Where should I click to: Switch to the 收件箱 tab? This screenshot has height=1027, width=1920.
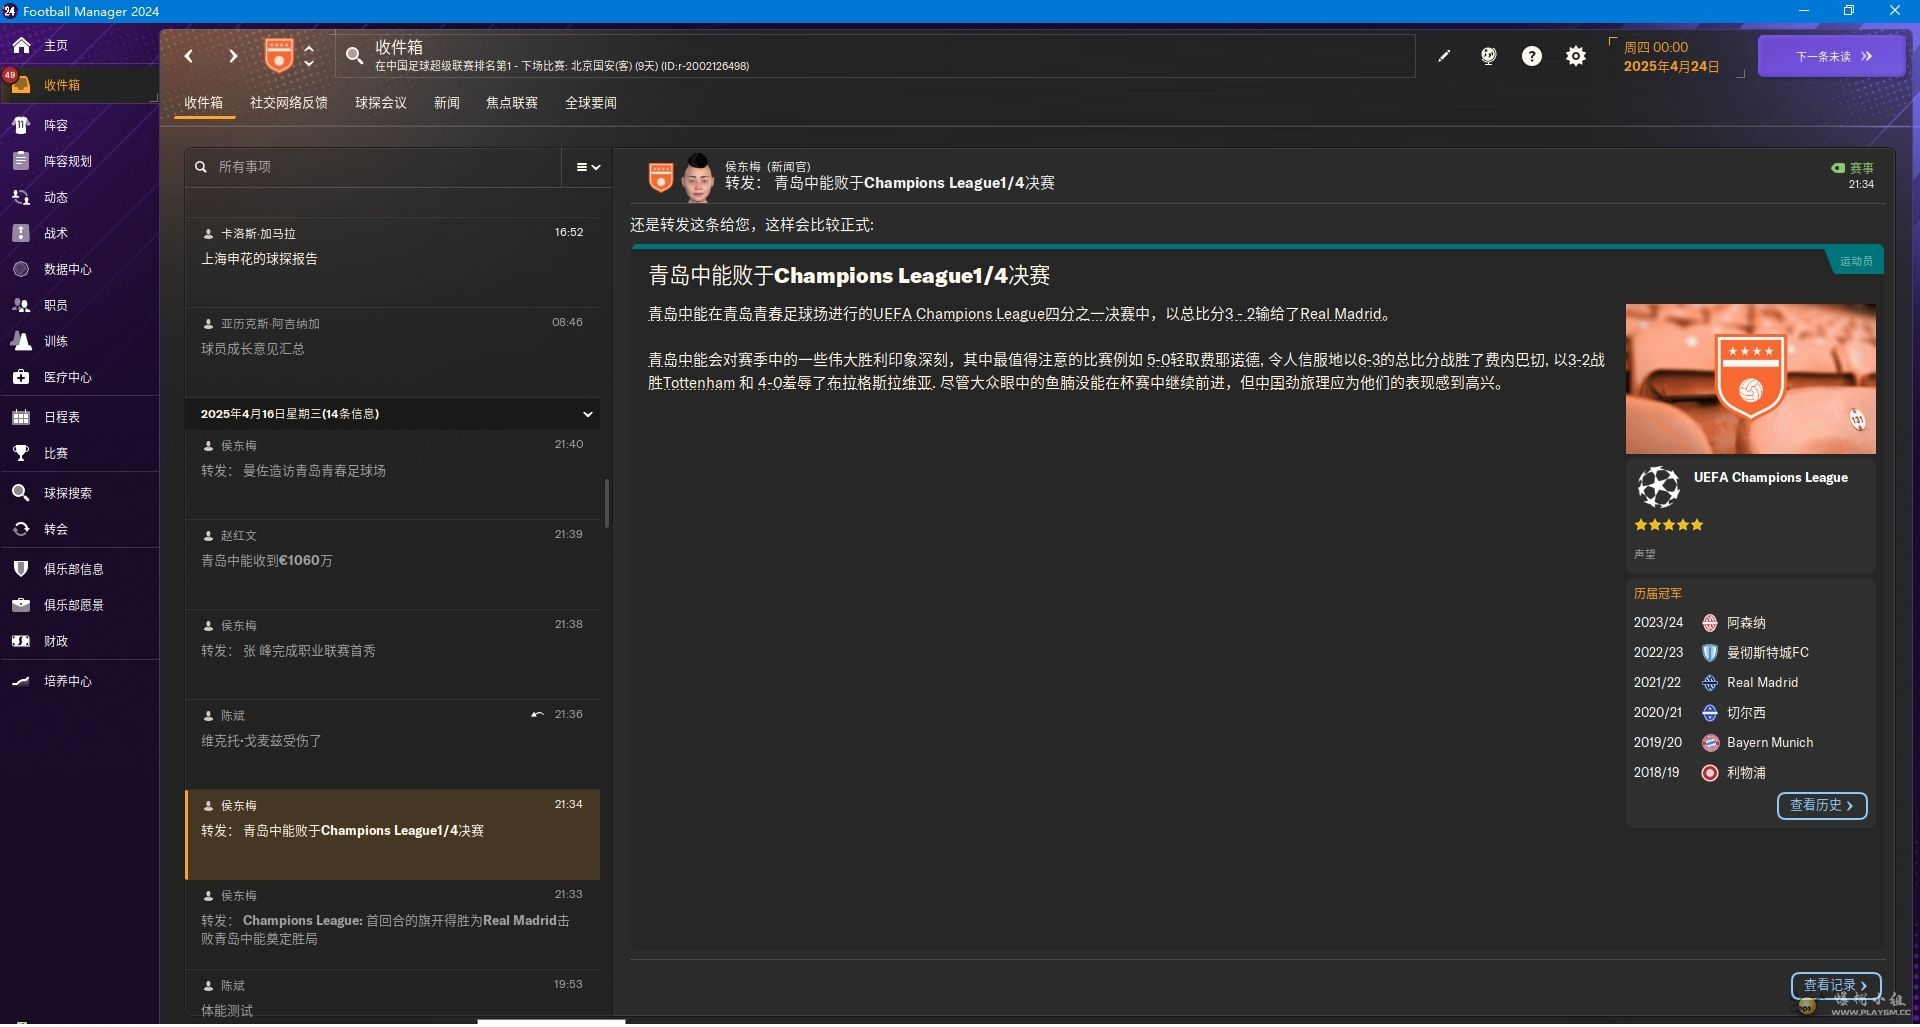(203, 103)
